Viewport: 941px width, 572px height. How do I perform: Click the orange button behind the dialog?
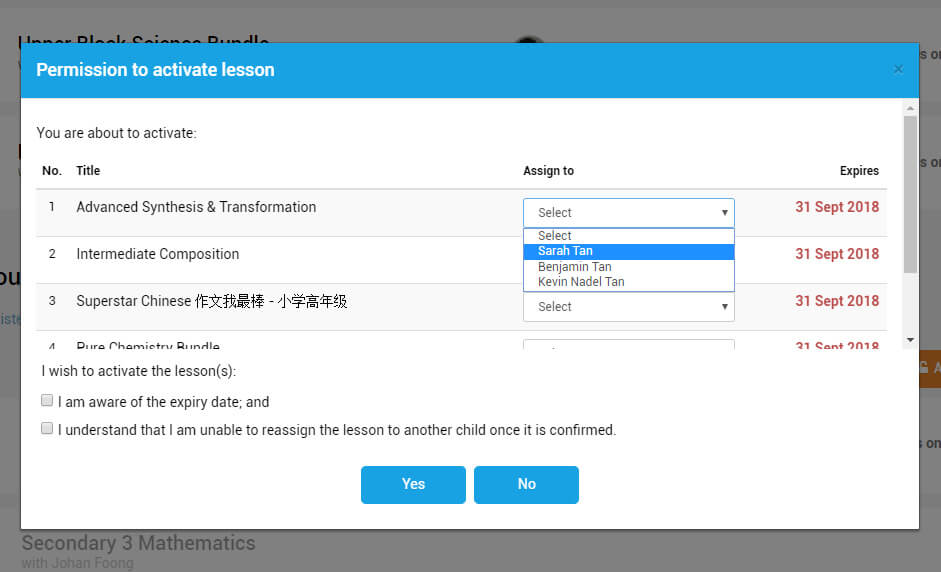tap(930, 369)
